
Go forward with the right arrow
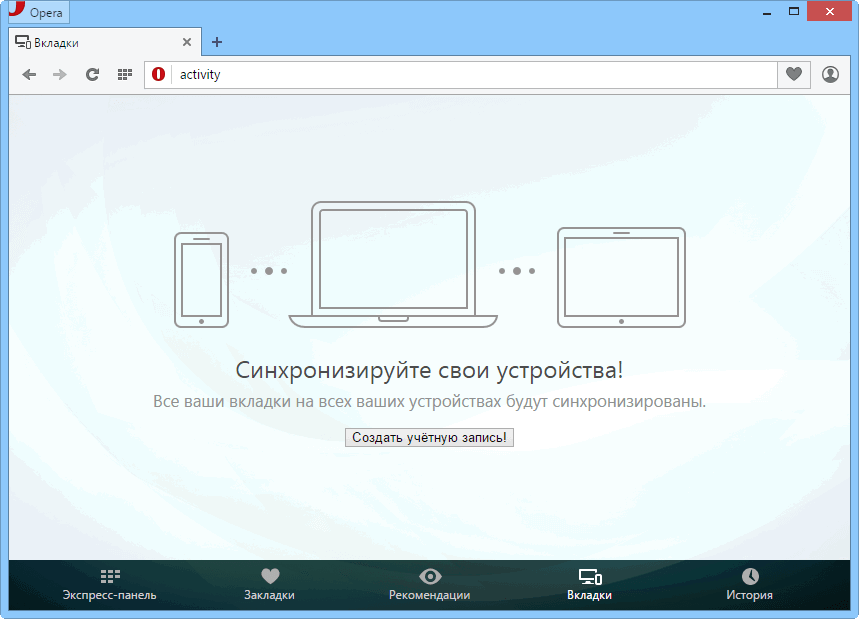60,74
